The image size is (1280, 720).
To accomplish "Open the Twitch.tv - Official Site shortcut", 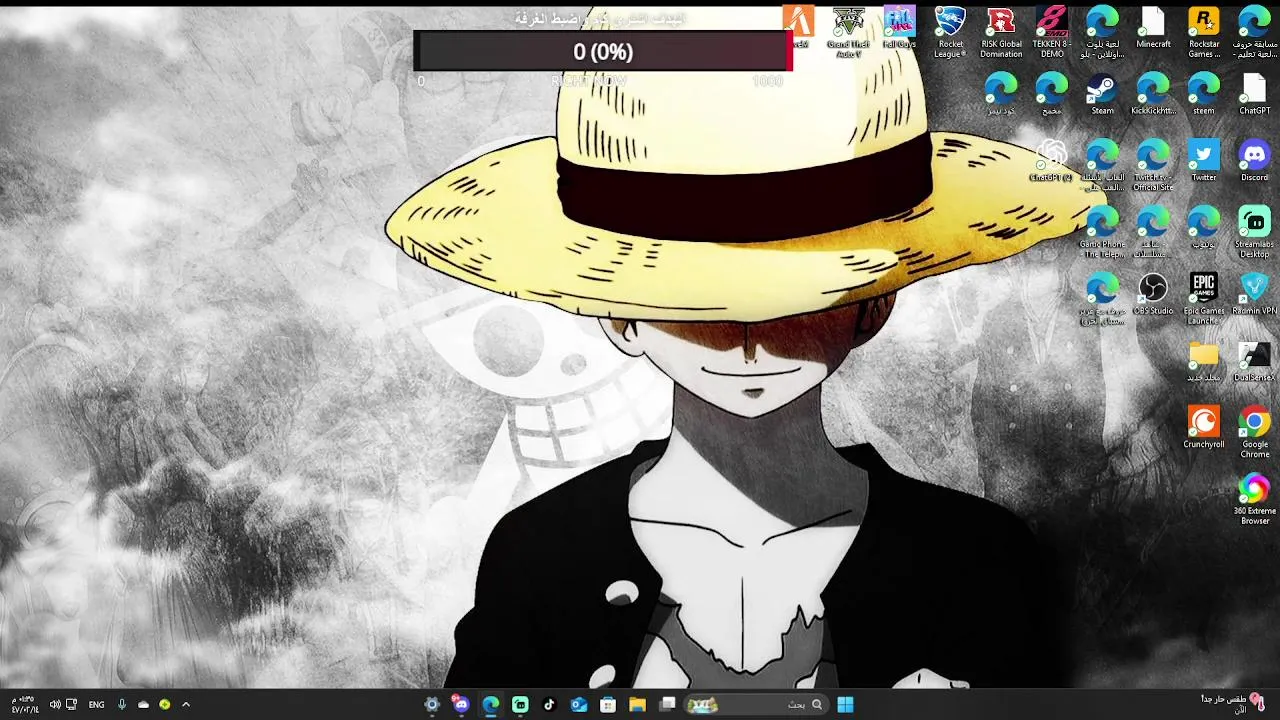I will tap(1153, 165).
